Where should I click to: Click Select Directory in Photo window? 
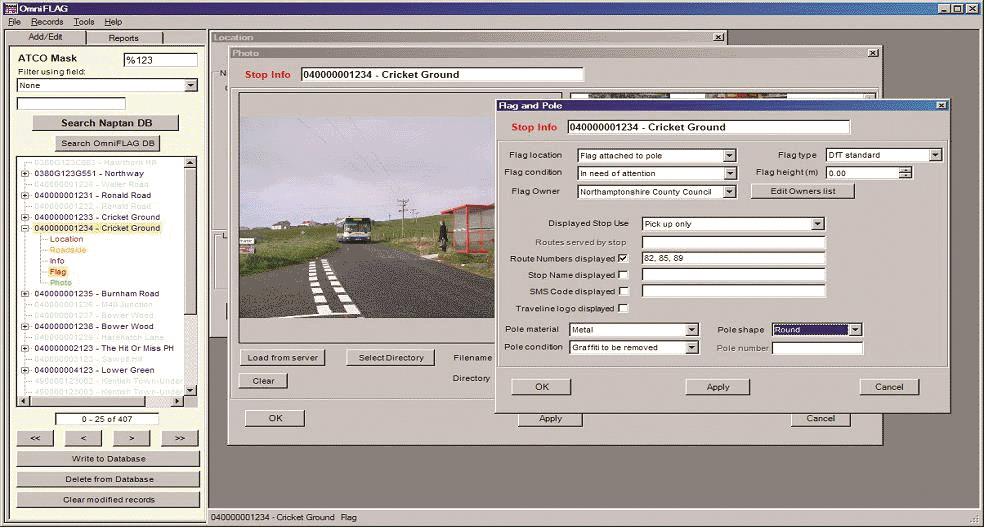pyautogui.click(x=391, y=358)
